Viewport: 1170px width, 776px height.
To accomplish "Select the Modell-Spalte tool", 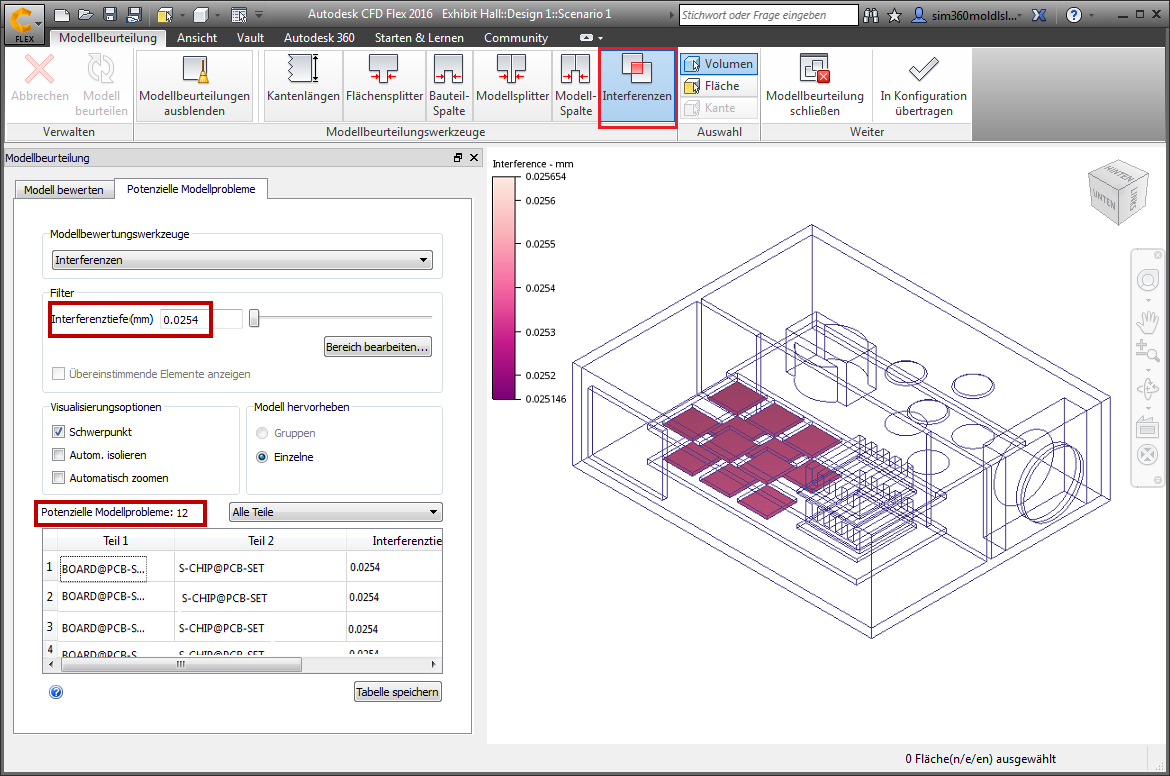I will [575, 84].
